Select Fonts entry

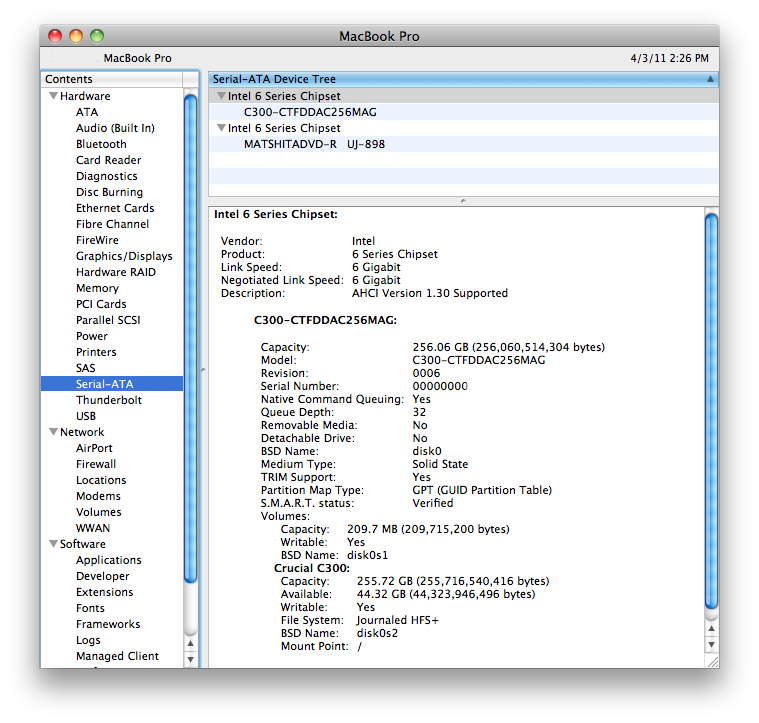90,608
